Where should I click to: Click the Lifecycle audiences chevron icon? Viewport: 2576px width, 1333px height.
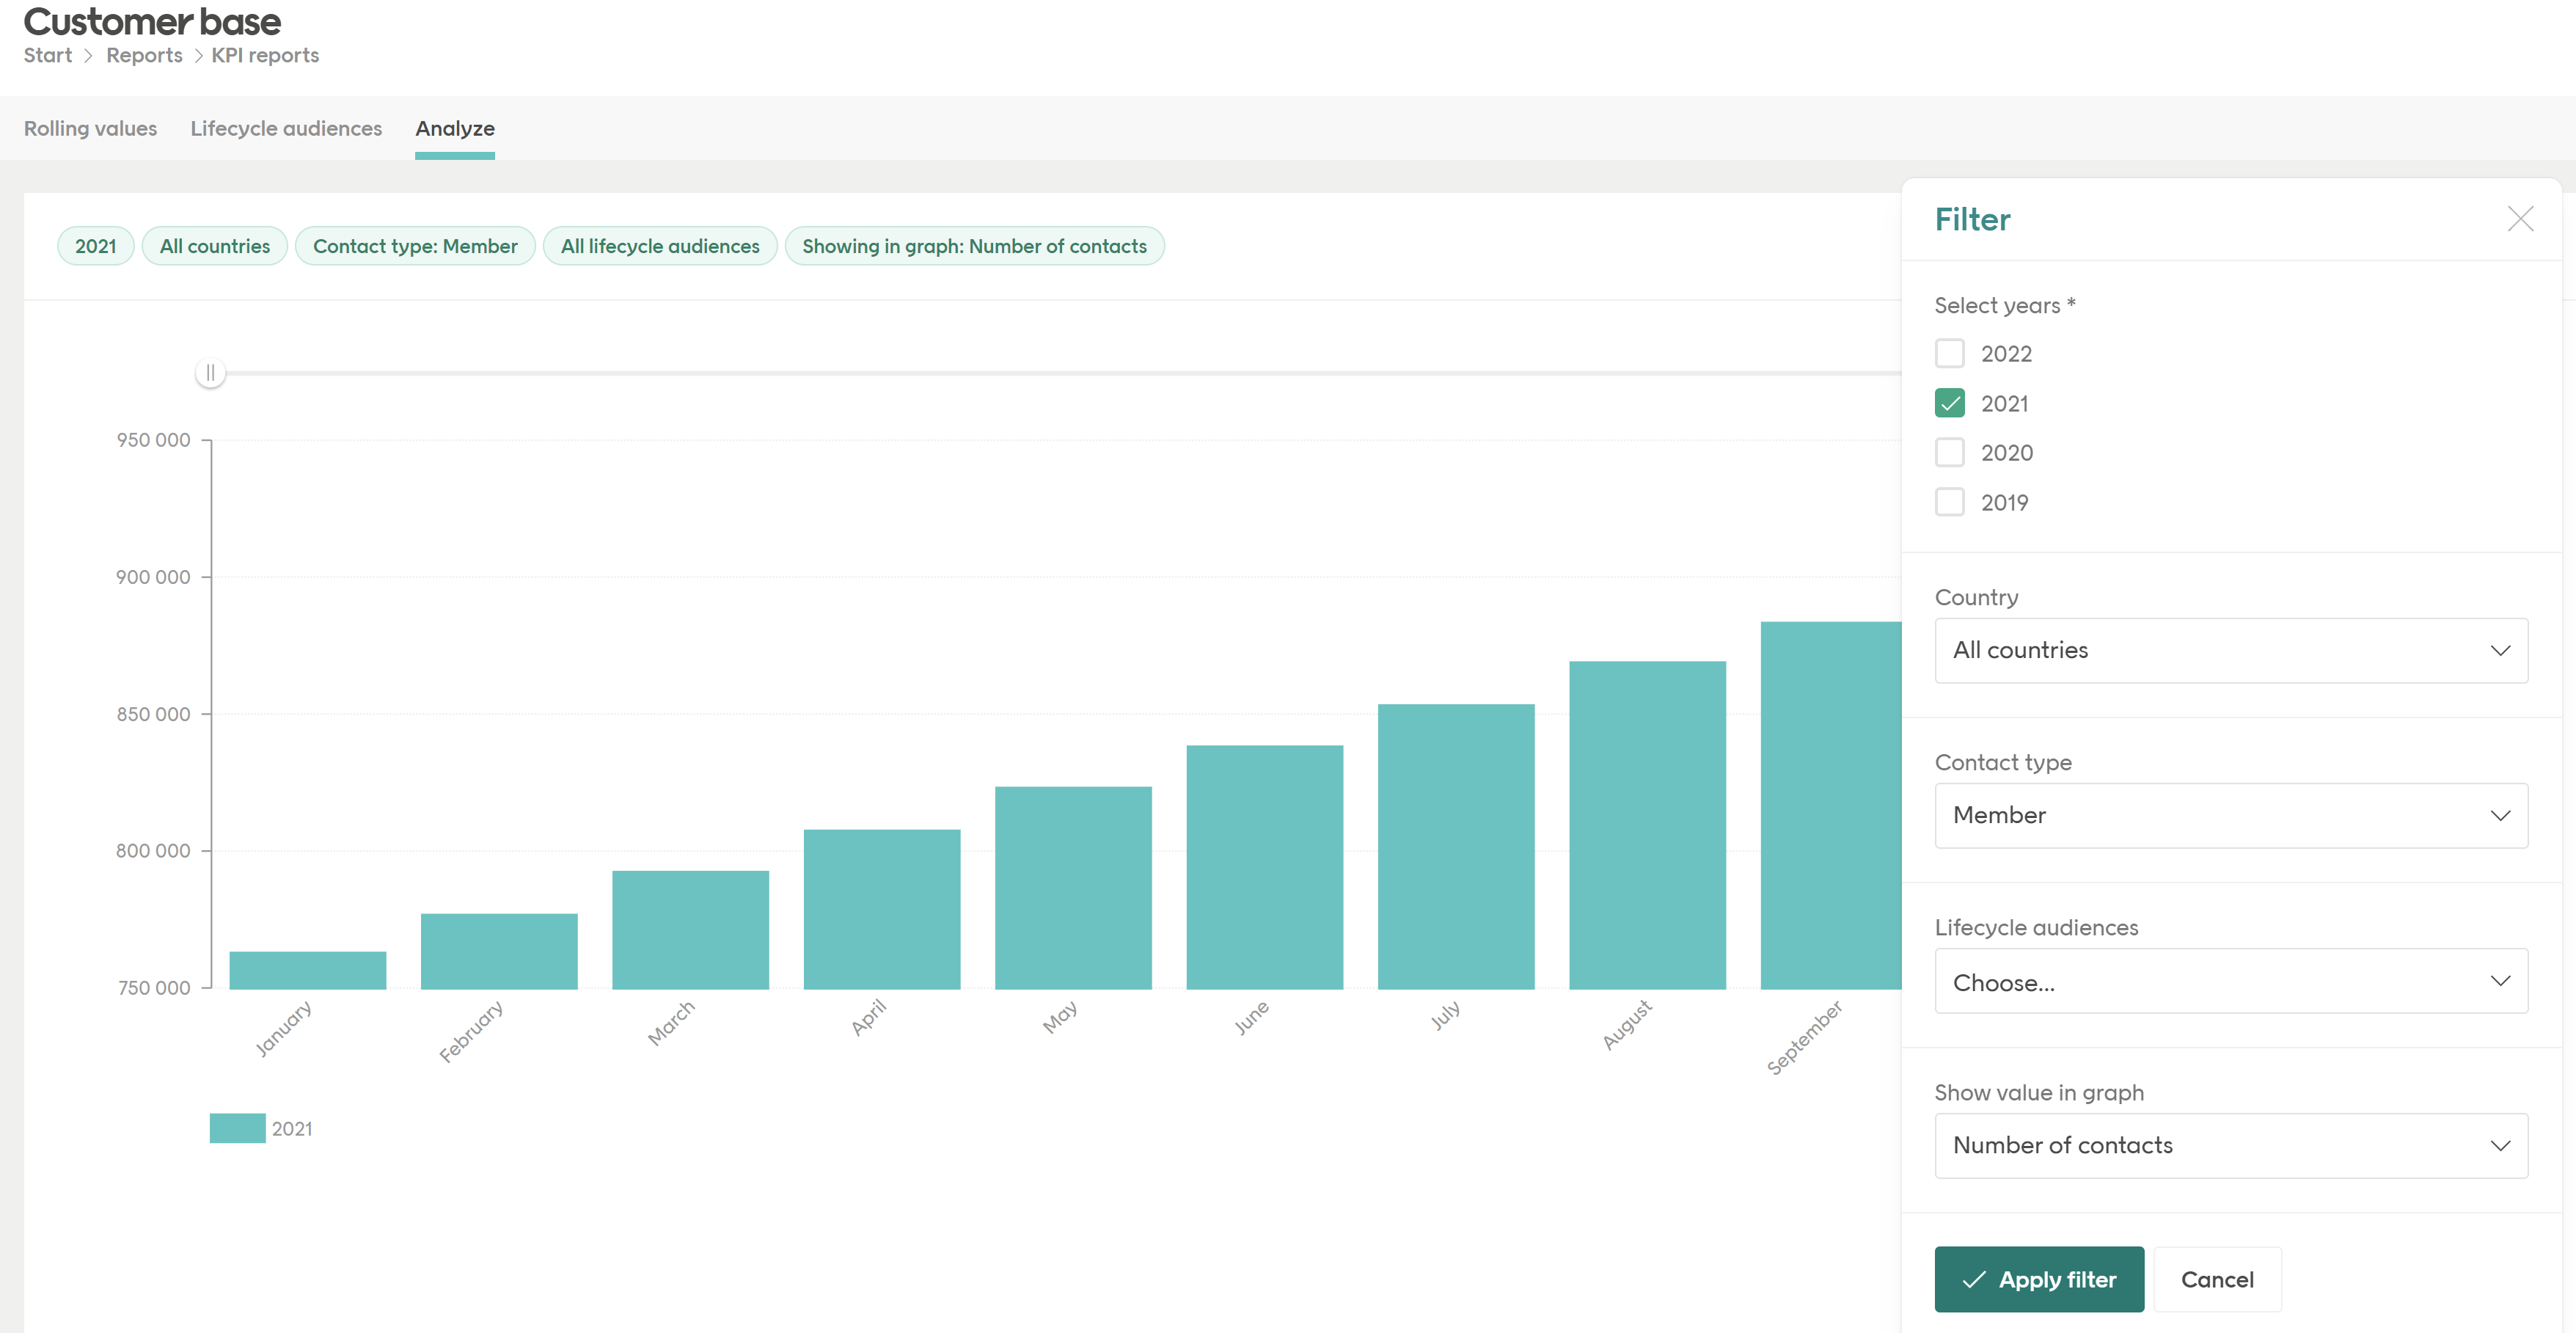tap(2501, 981)
